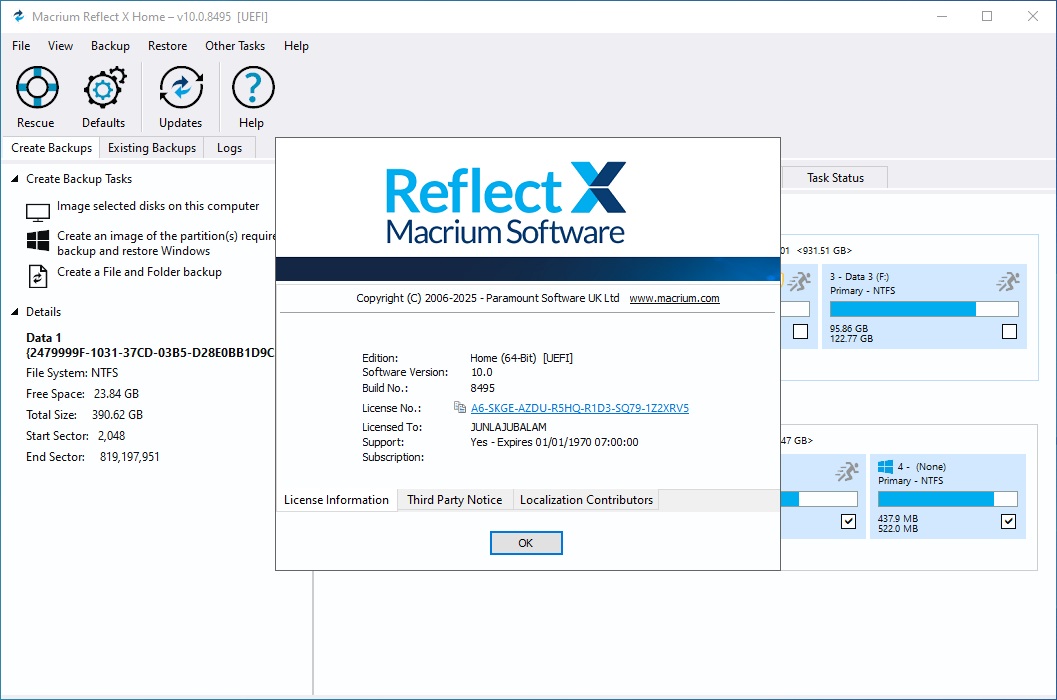This screenshot has height=700, width=1057.
Task: Open the Backup menu
Action: (111, 46)
